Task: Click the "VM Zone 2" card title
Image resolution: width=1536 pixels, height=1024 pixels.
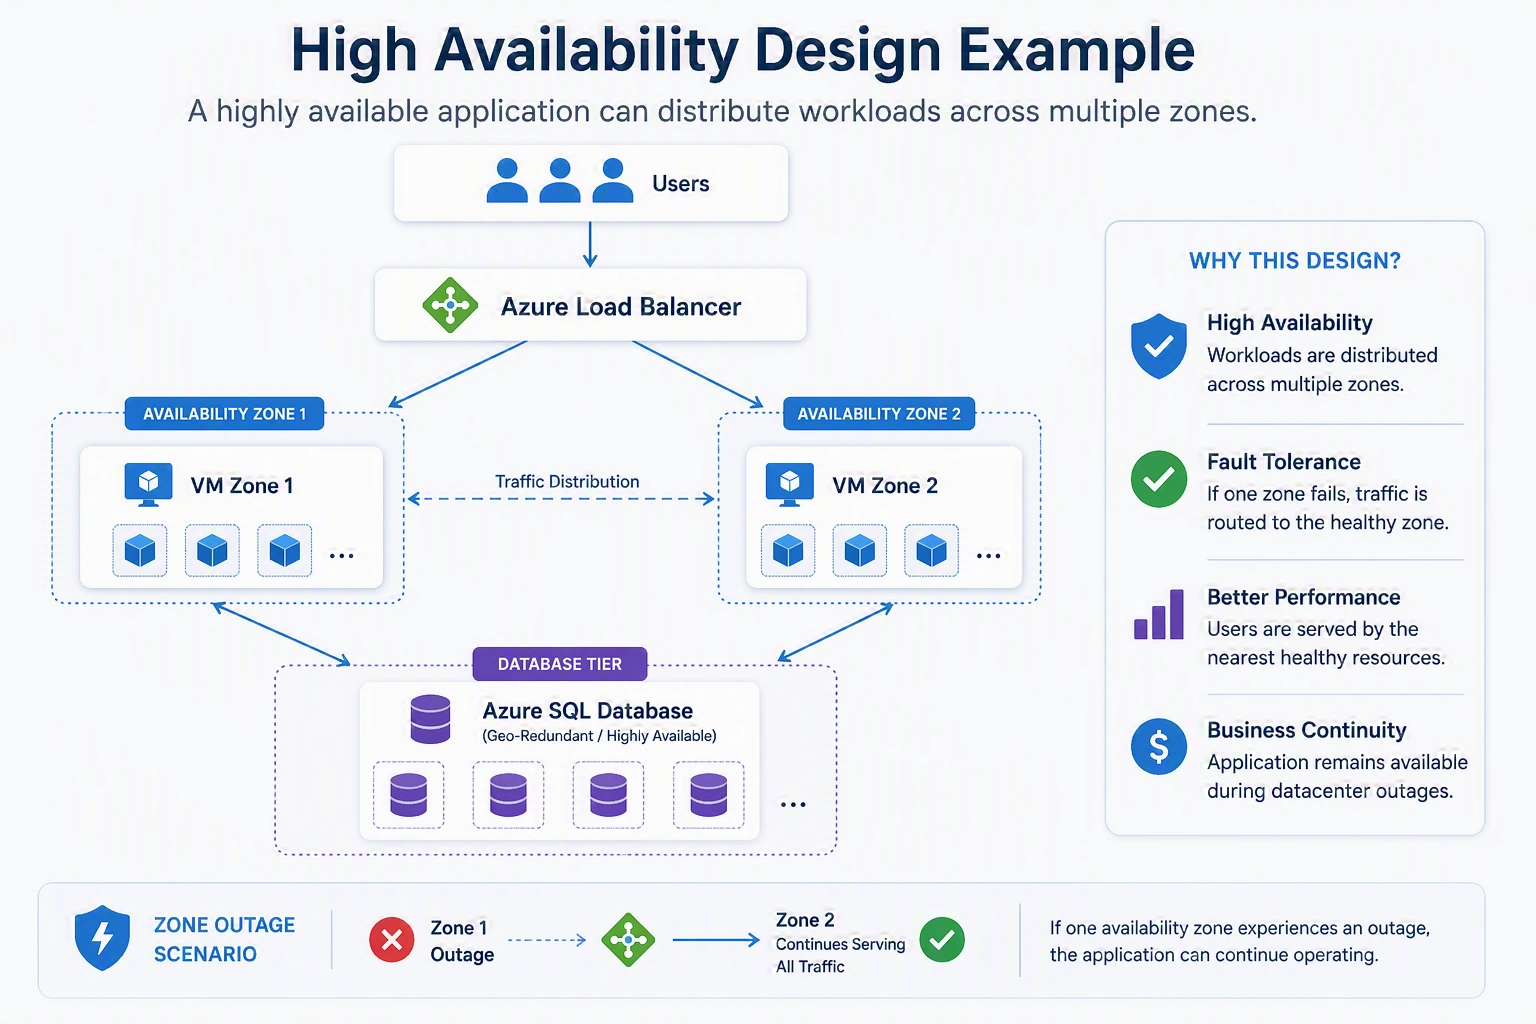Action: coord(885,486)
